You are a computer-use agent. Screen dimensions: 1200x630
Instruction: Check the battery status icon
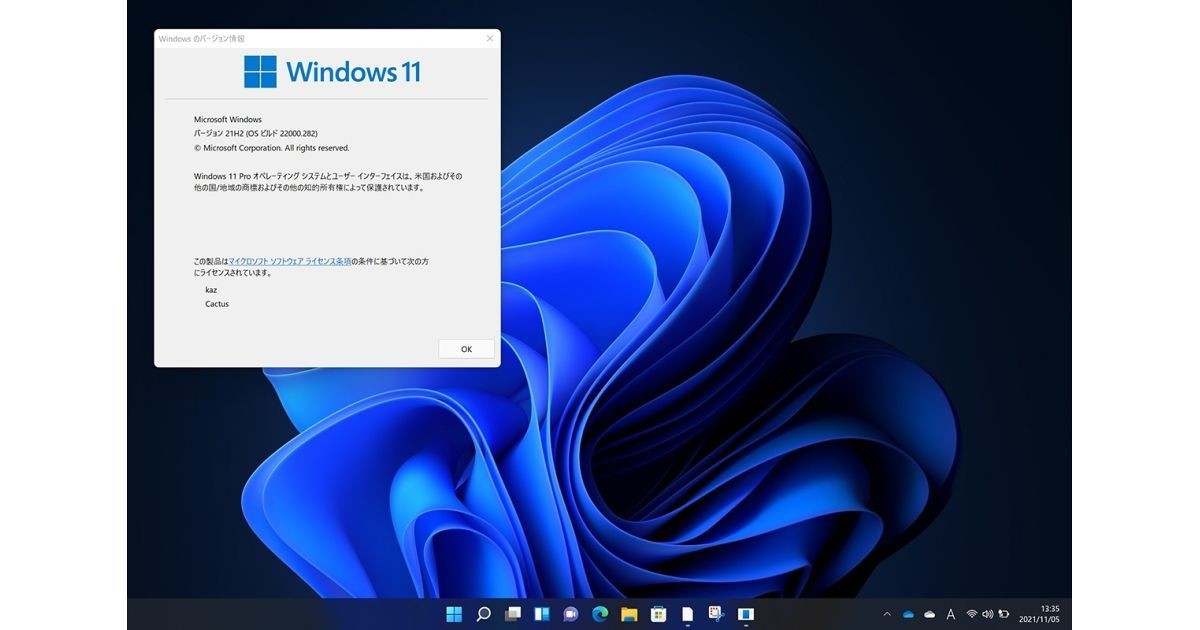click(x=1004, y=614)
